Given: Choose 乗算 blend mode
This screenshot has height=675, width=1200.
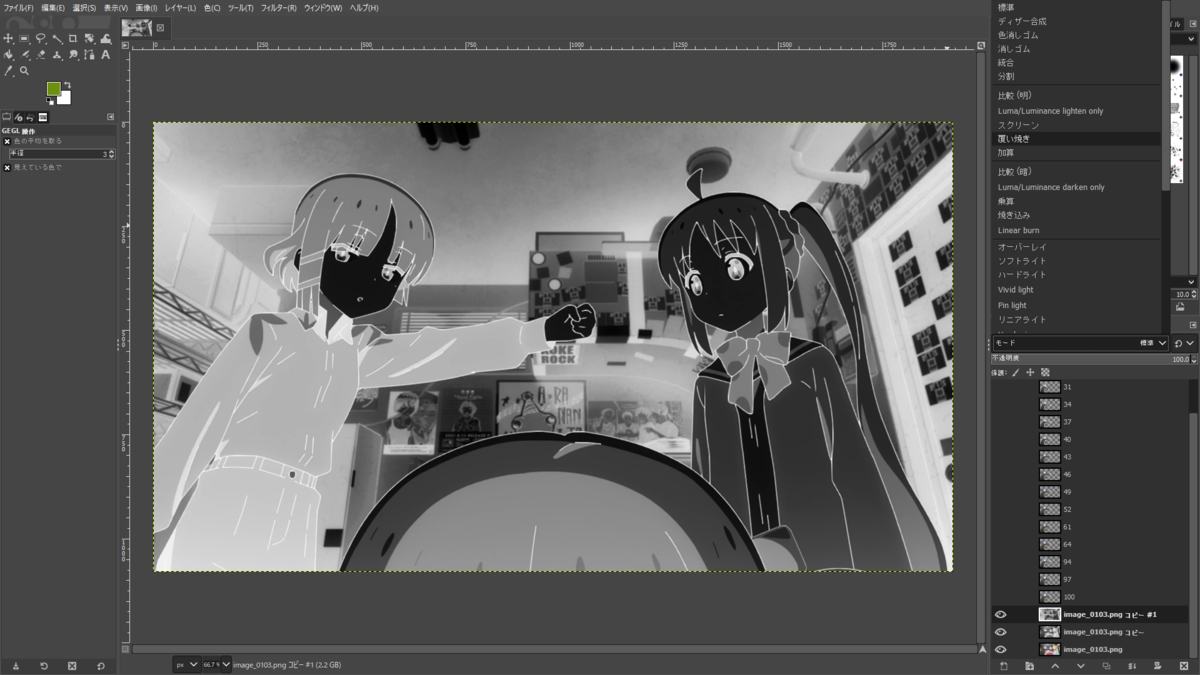Looking at the screenshot, I should 1077,201.
